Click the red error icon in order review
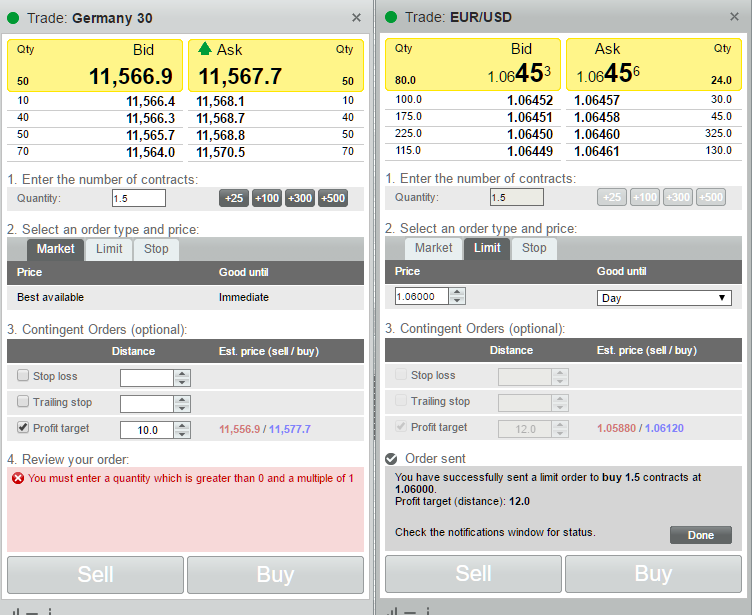The width and height of the screenshot is (752, 615). [x=18, y=478]
